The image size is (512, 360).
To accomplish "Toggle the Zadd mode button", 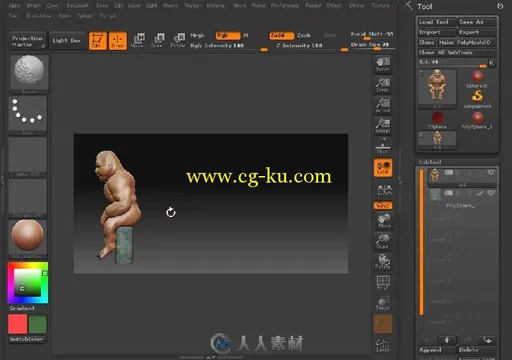I will 282,35.
